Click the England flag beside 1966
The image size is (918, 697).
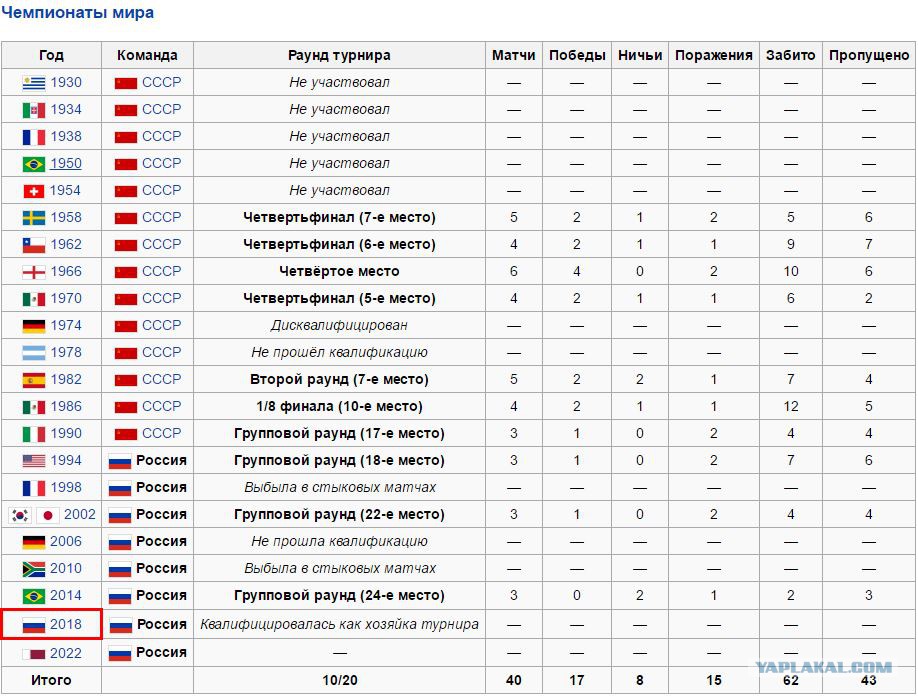(33, 272)
